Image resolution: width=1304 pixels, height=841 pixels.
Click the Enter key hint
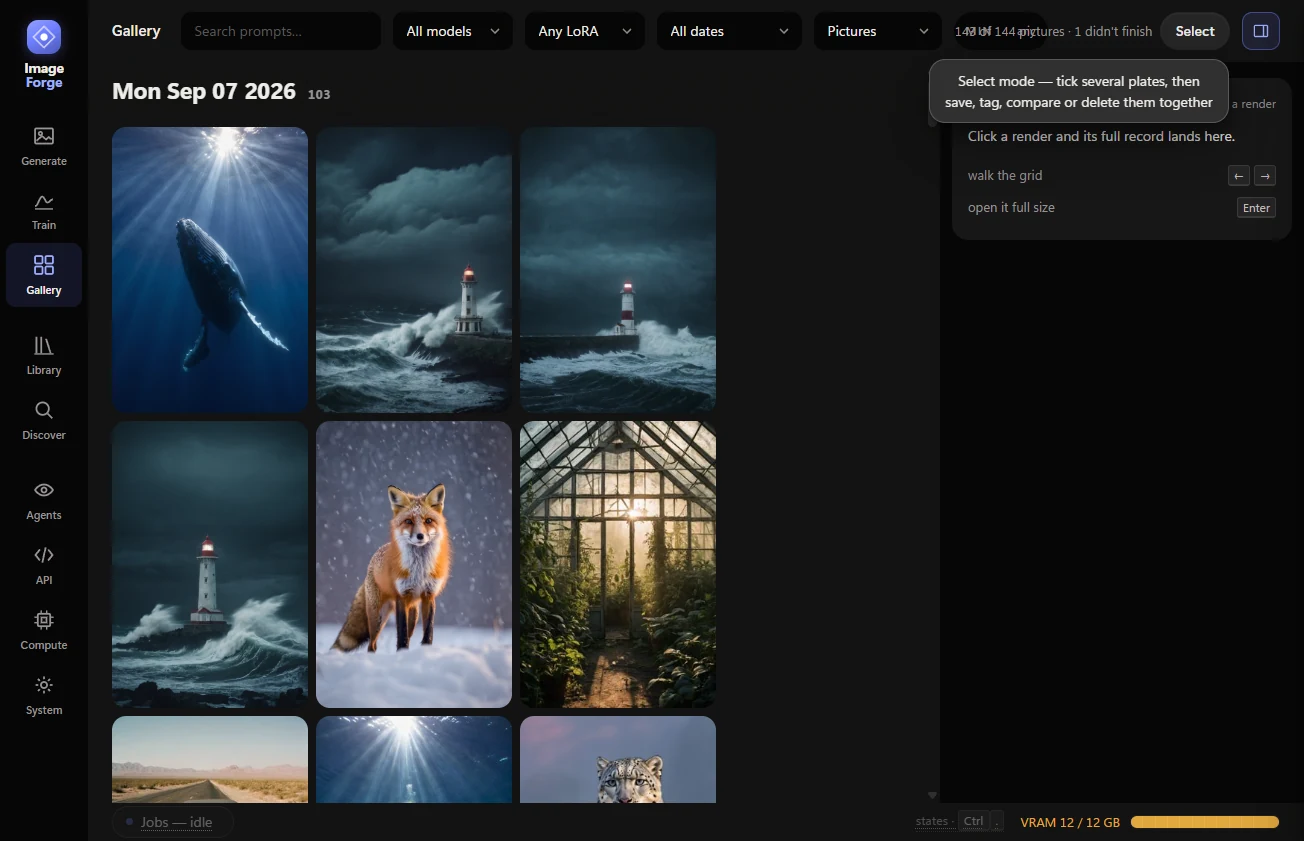click(x=1256, y=208)
